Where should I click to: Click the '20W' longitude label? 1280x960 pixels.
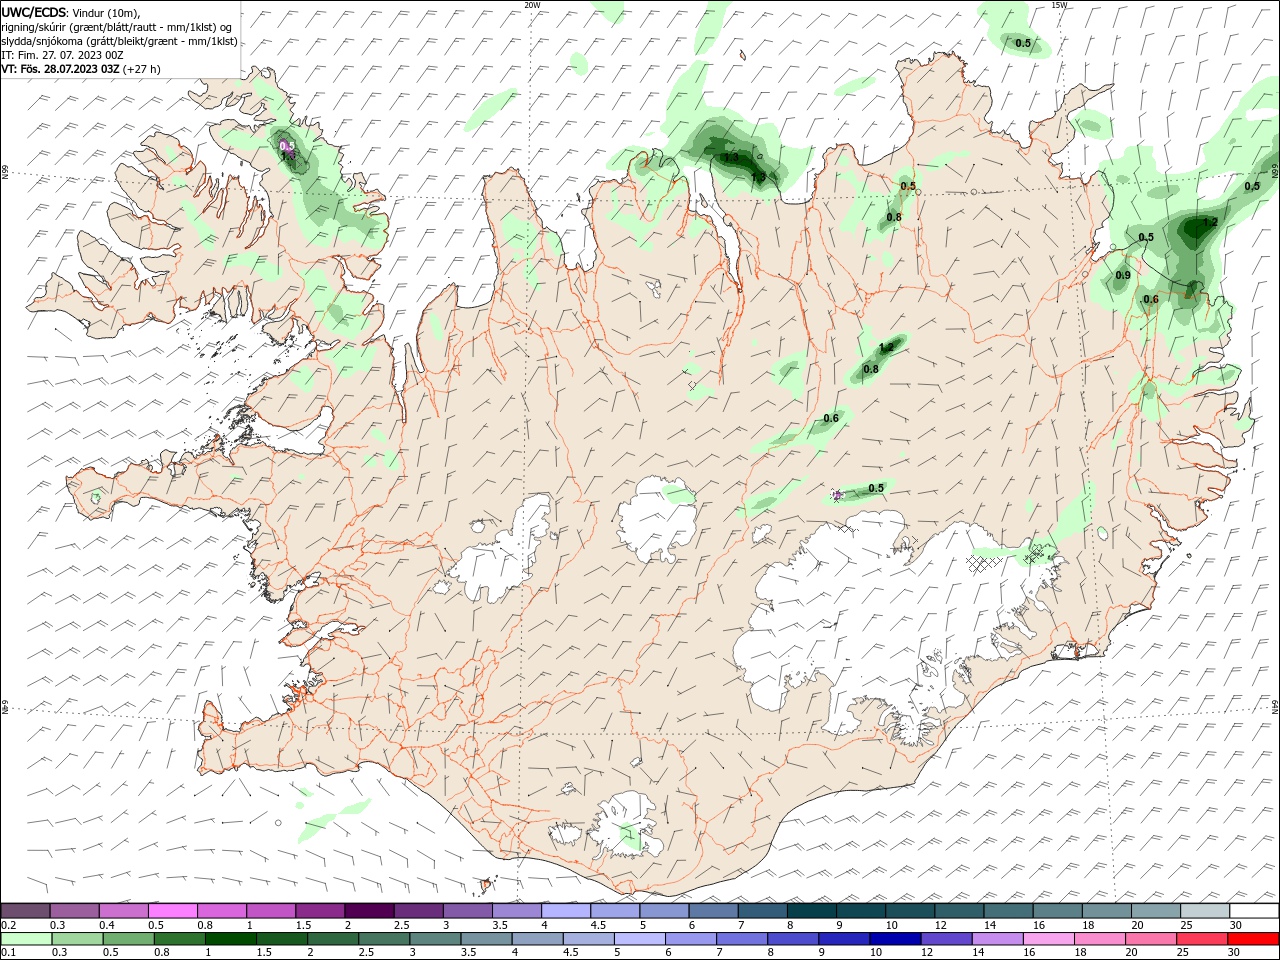point(532,5)
